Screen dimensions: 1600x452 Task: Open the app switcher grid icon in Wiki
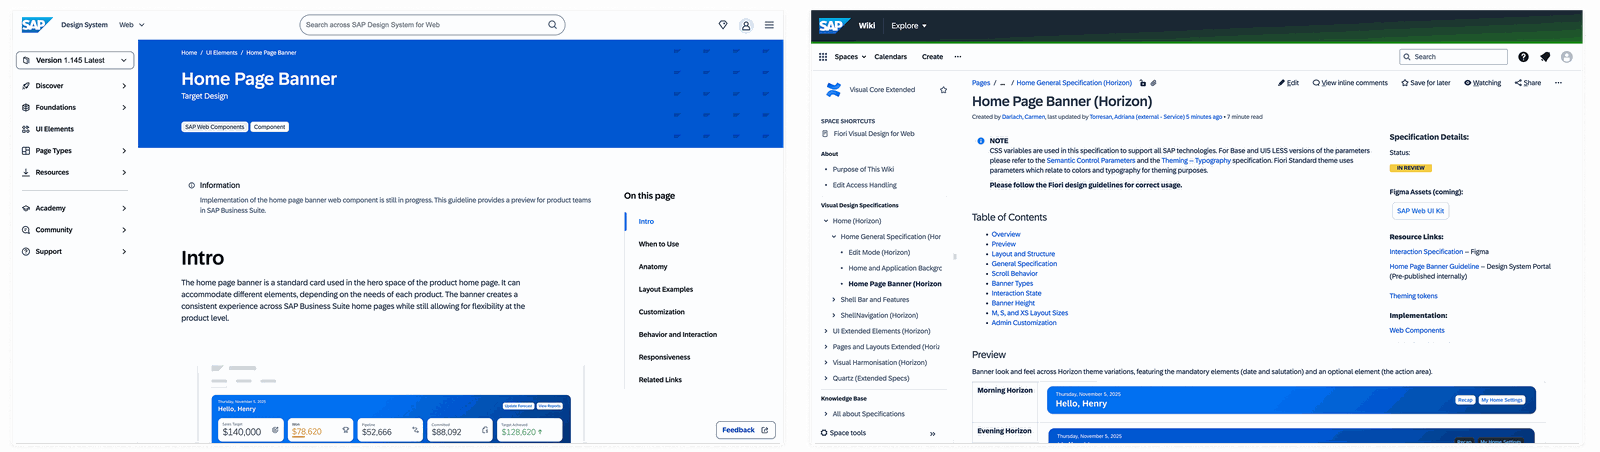coord(823,57)
